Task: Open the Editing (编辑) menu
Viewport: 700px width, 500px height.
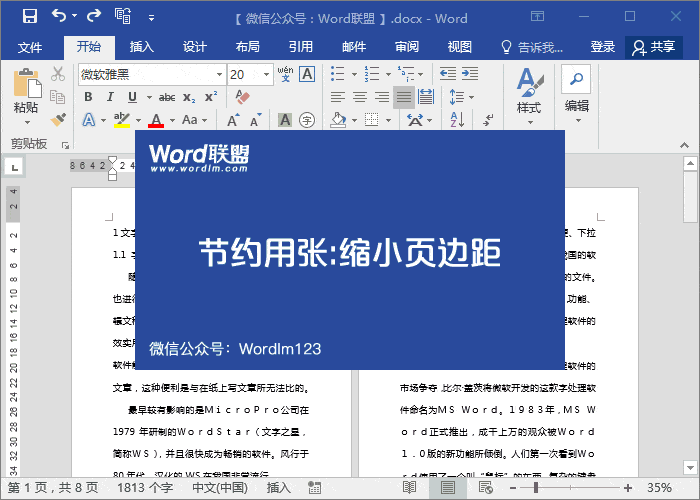Action: pyautogui.click(x=576, y=95)
